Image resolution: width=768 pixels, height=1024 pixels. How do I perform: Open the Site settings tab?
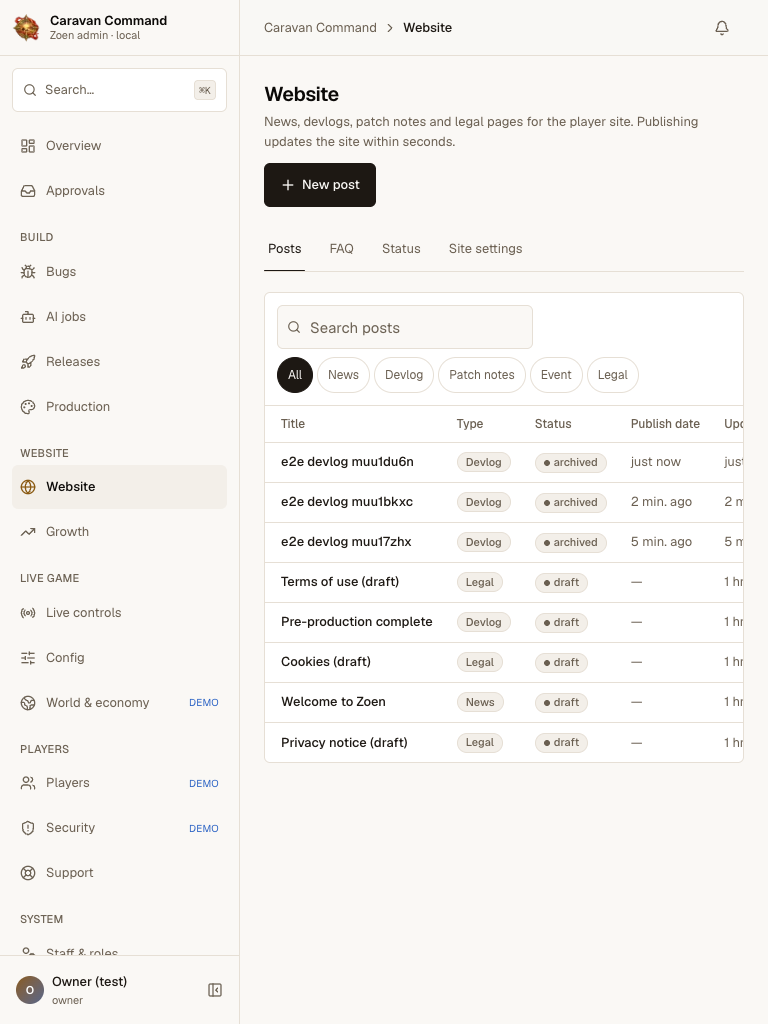click(x=485, y=249)
